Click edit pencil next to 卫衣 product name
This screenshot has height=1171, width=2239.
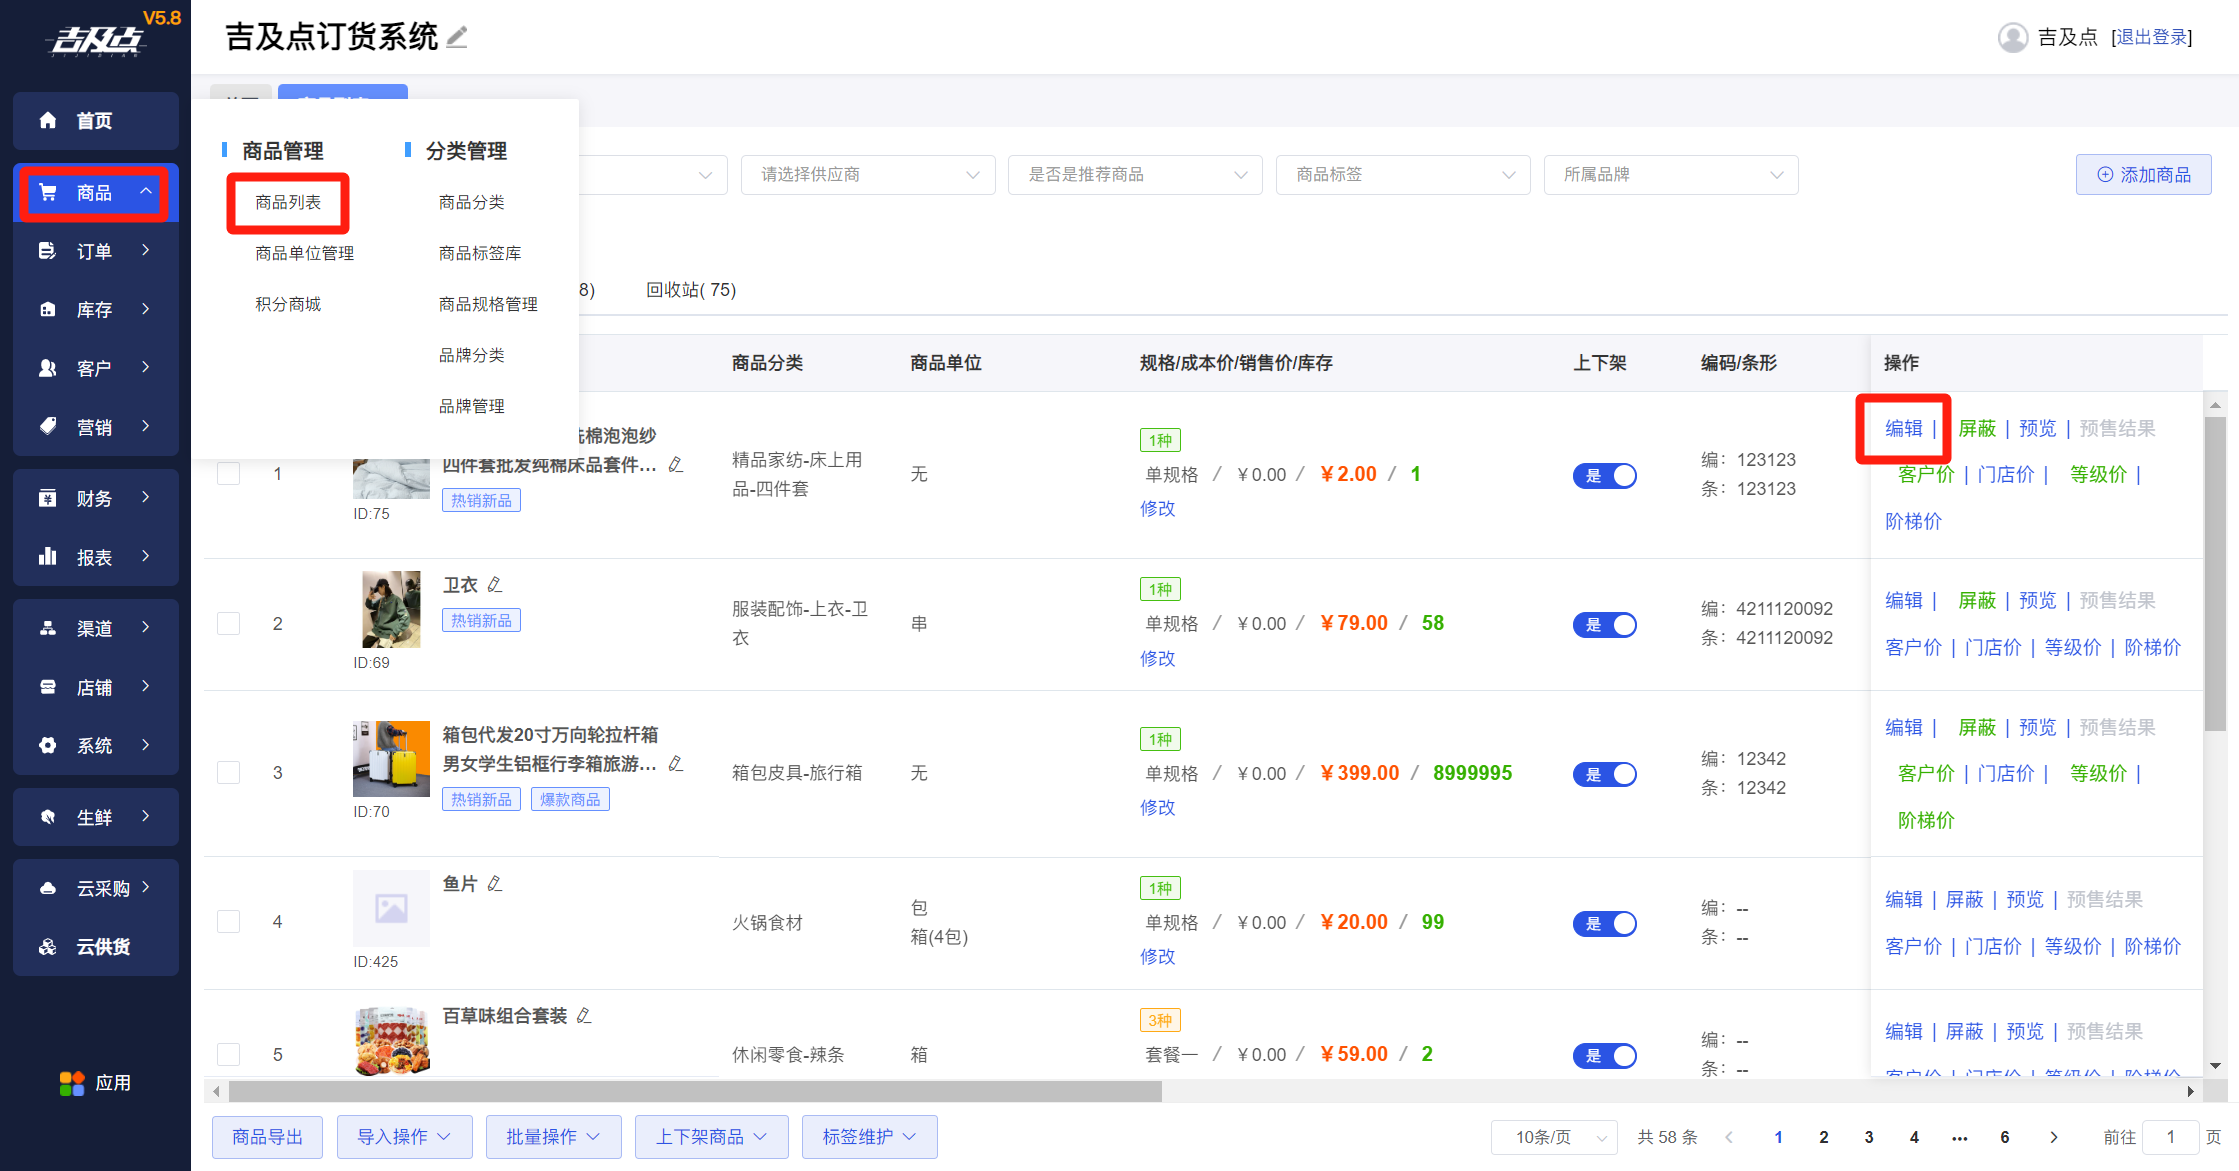[495, 585]
